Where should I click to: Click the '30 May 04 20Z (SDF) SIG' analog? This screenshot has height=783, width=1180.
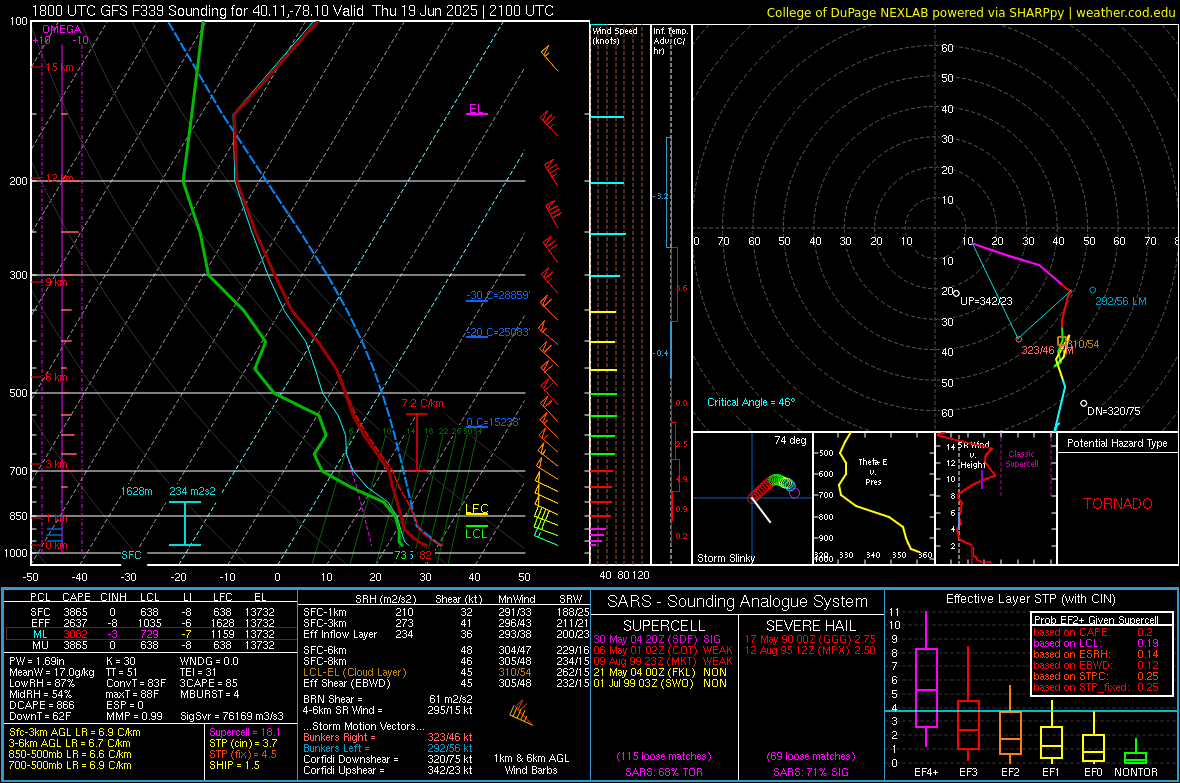(657, 639)
